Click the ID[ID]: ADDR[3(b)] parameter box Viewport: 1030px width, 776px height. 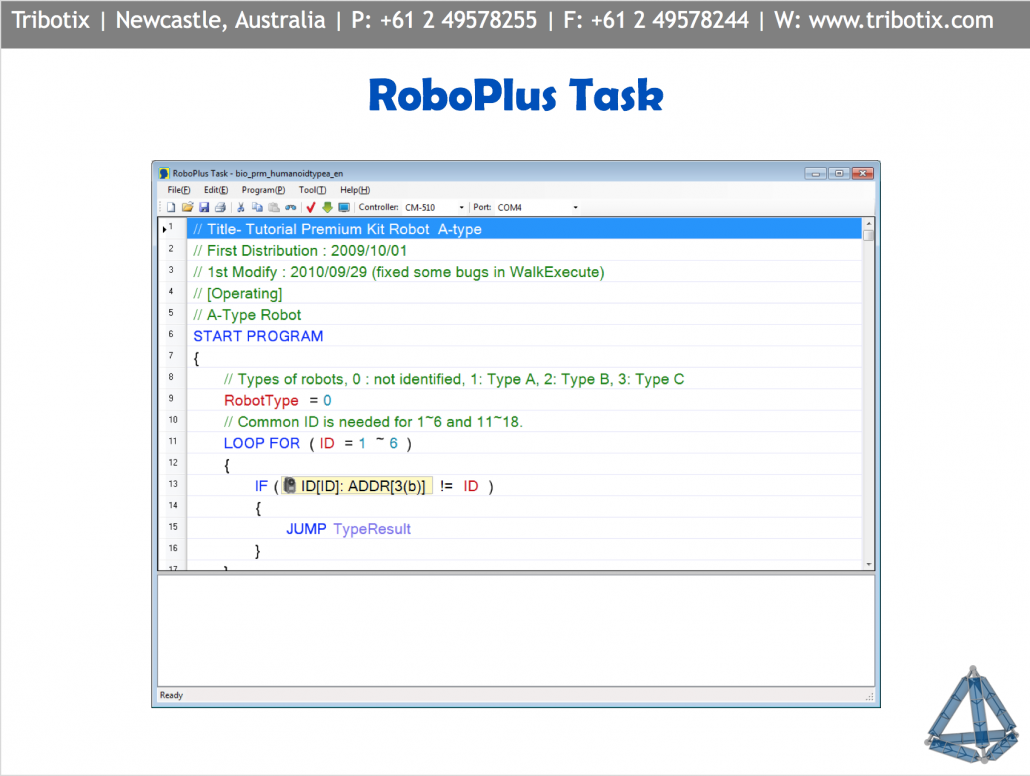pyautogui.click(x=357, y=485)
